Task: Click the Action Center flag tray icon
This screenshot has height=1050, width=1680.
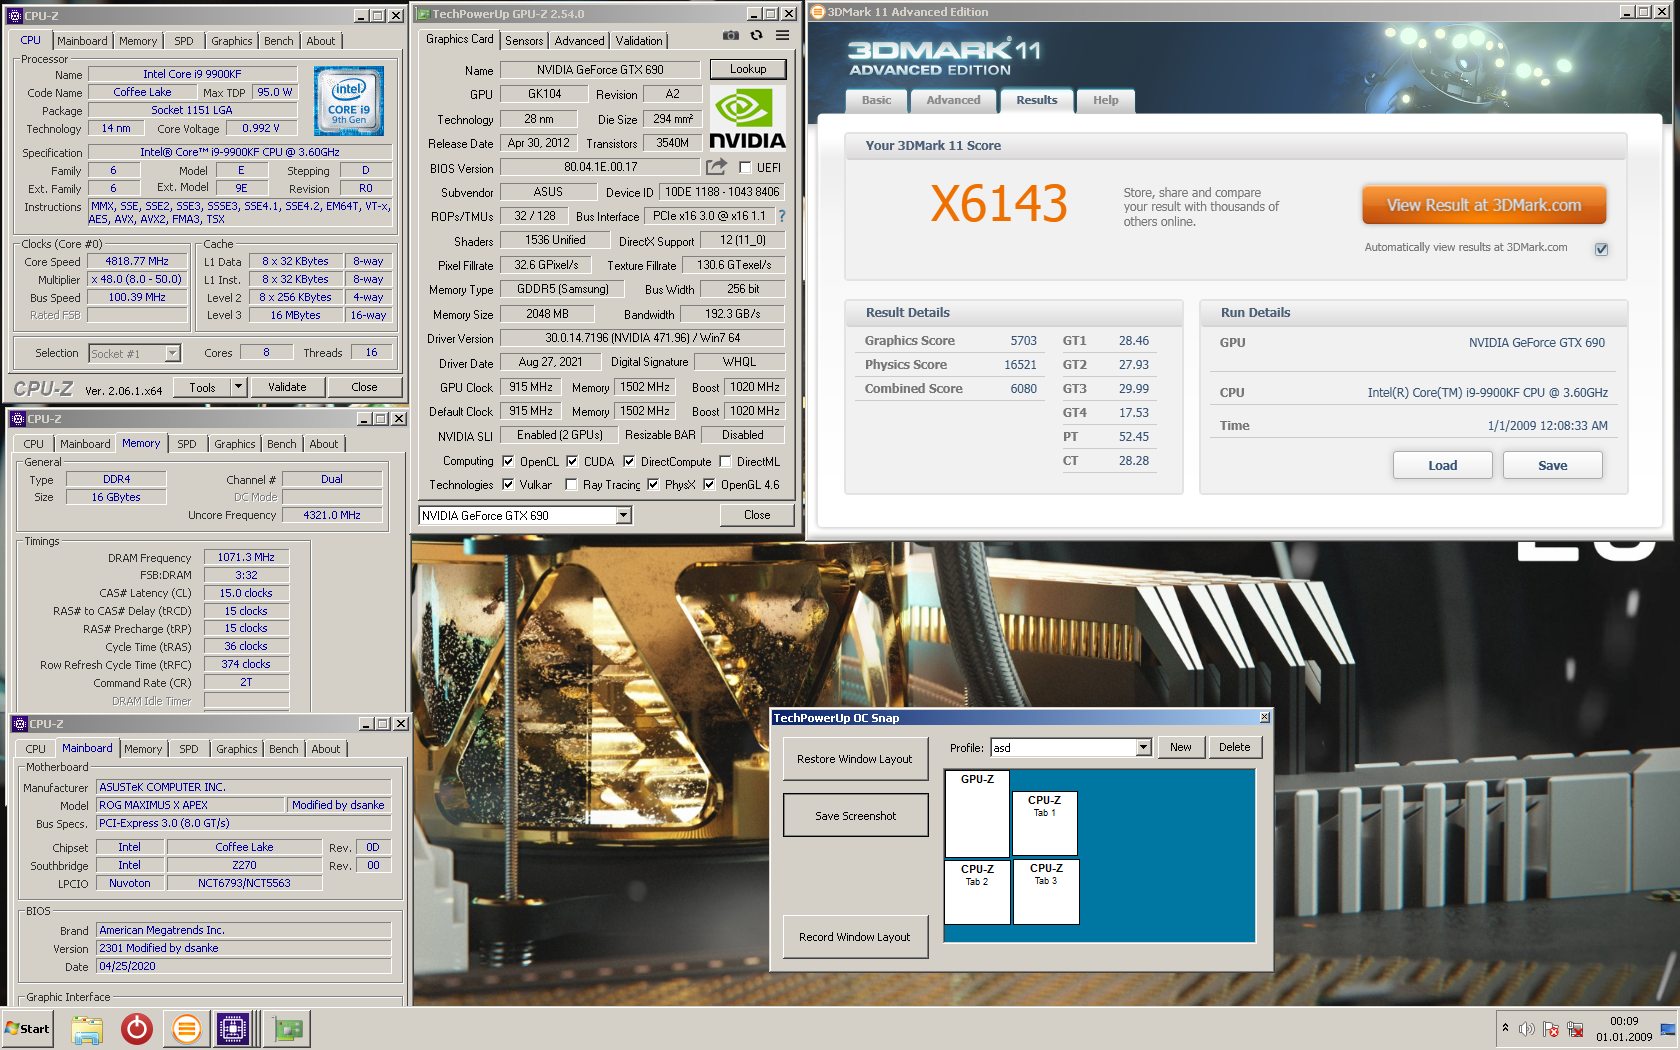Action: (x=1551, y=1029)
